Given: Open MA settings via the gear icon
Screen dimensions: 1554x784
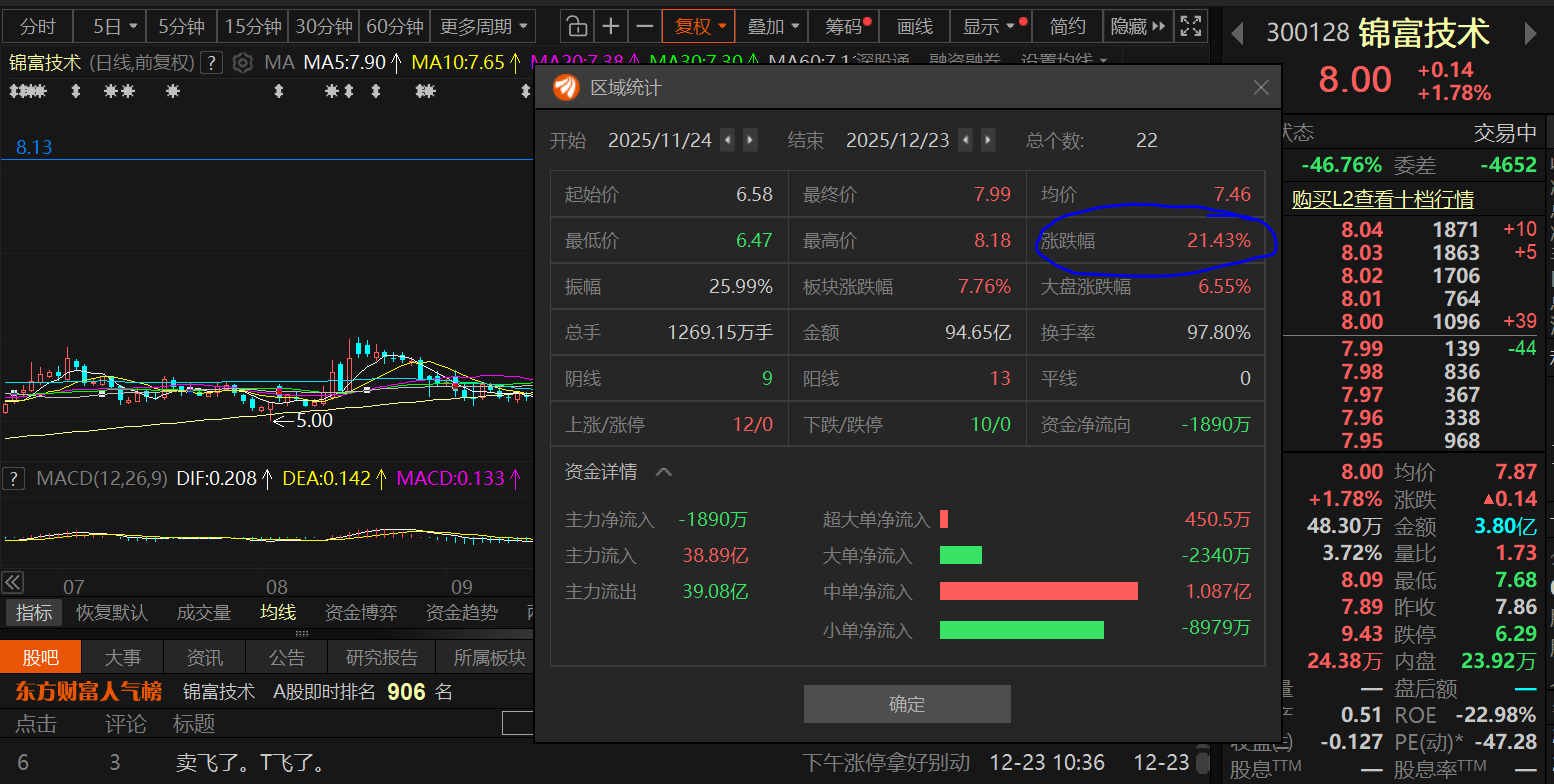Looking at the screenshot, I should [242, 63].
